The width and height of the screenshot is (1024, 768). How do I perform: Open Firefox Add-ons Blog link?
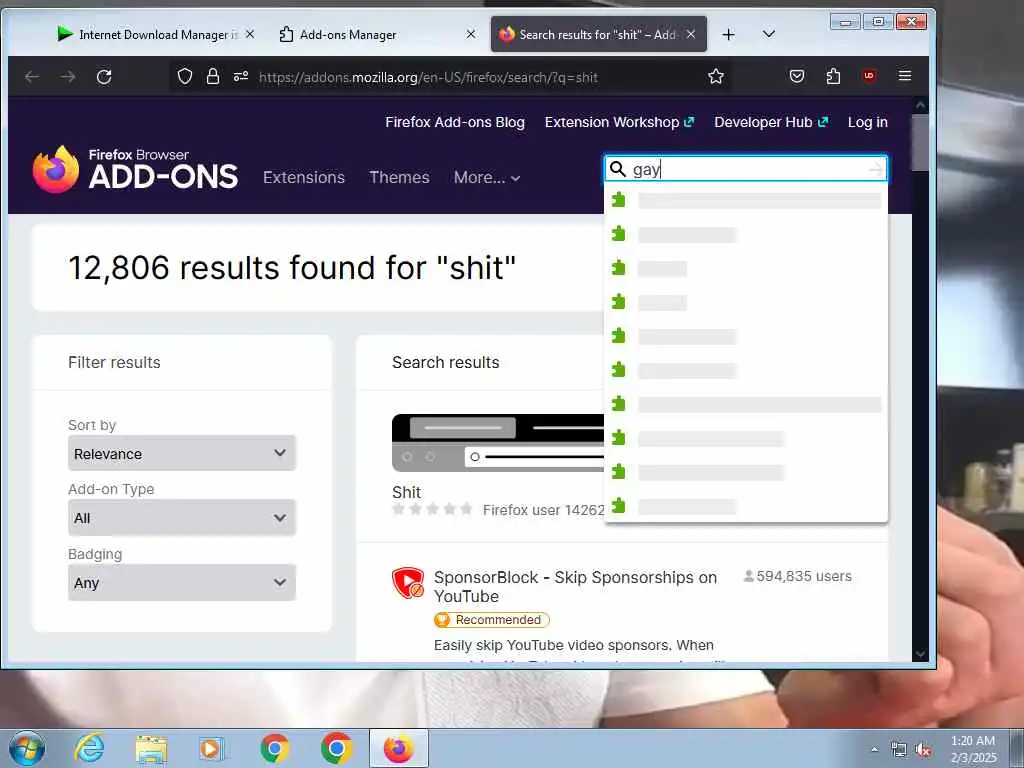pos(455,122)
